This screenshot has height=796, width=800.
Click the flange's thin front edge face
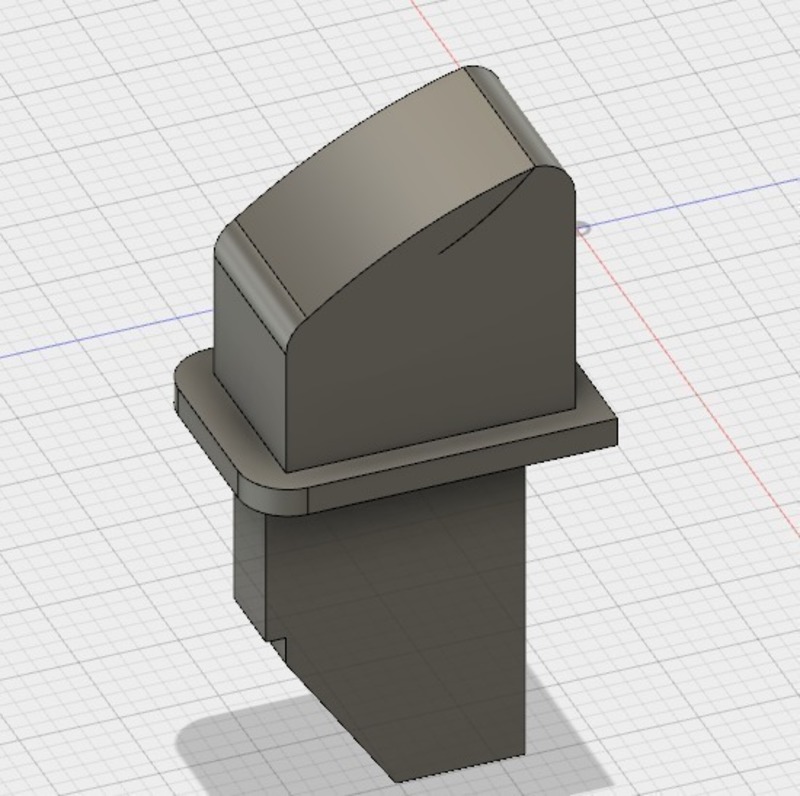point(460,470)
